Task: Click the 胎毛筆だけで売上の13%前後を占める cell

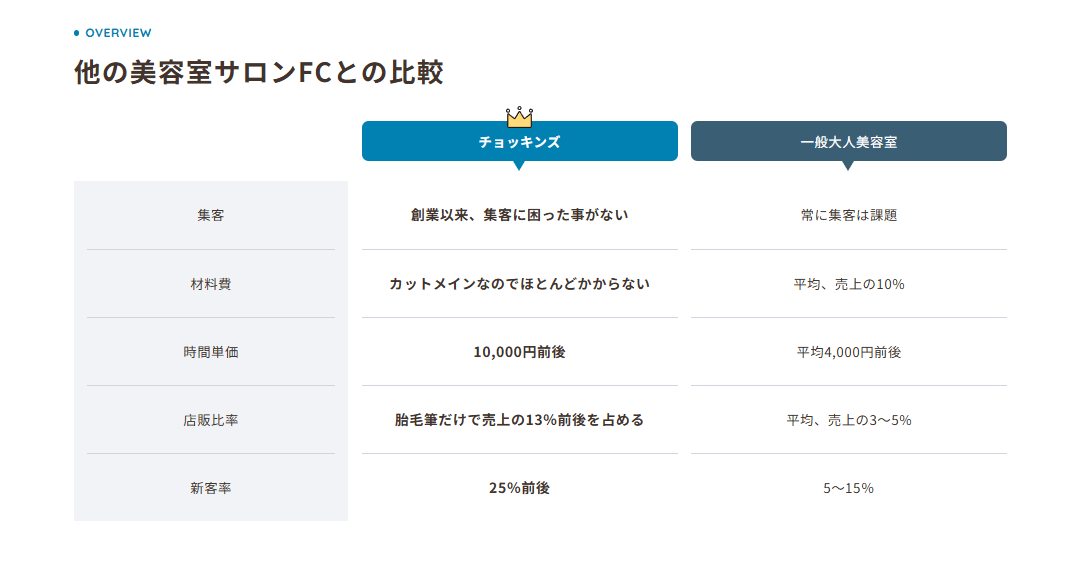Action: click(519, 420)
